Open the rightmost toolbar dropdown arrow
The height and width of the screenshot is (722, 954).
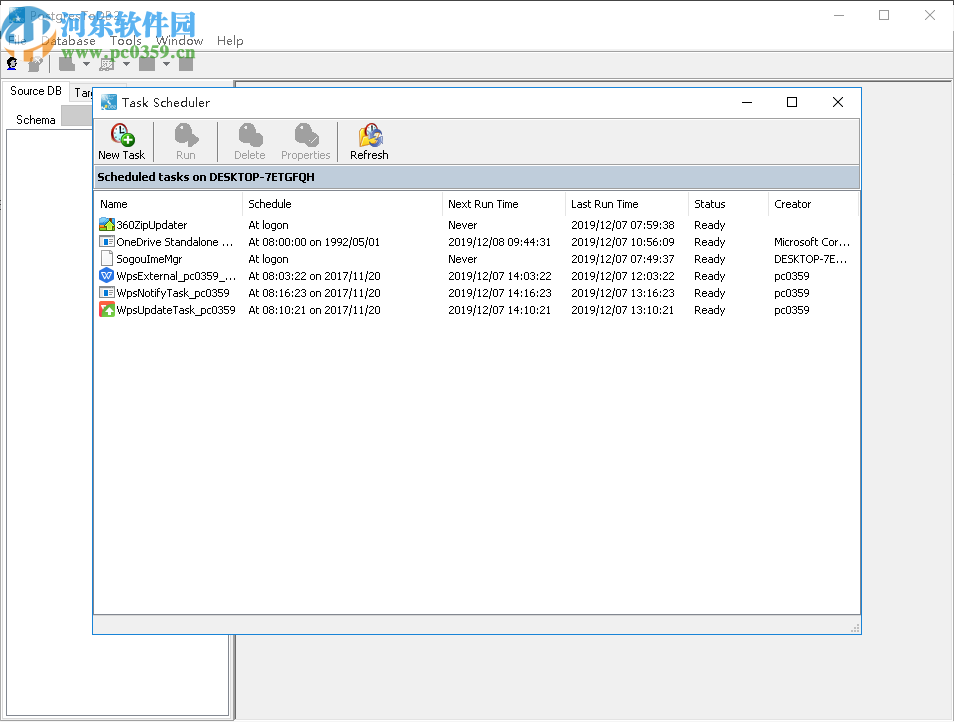tap(166, 63)
